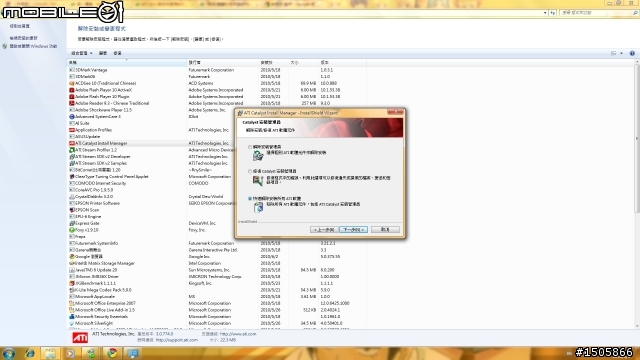640x360 pixels.
Task: Open Windows Media Player from the taskbar
Action: (x=71, y=353)
